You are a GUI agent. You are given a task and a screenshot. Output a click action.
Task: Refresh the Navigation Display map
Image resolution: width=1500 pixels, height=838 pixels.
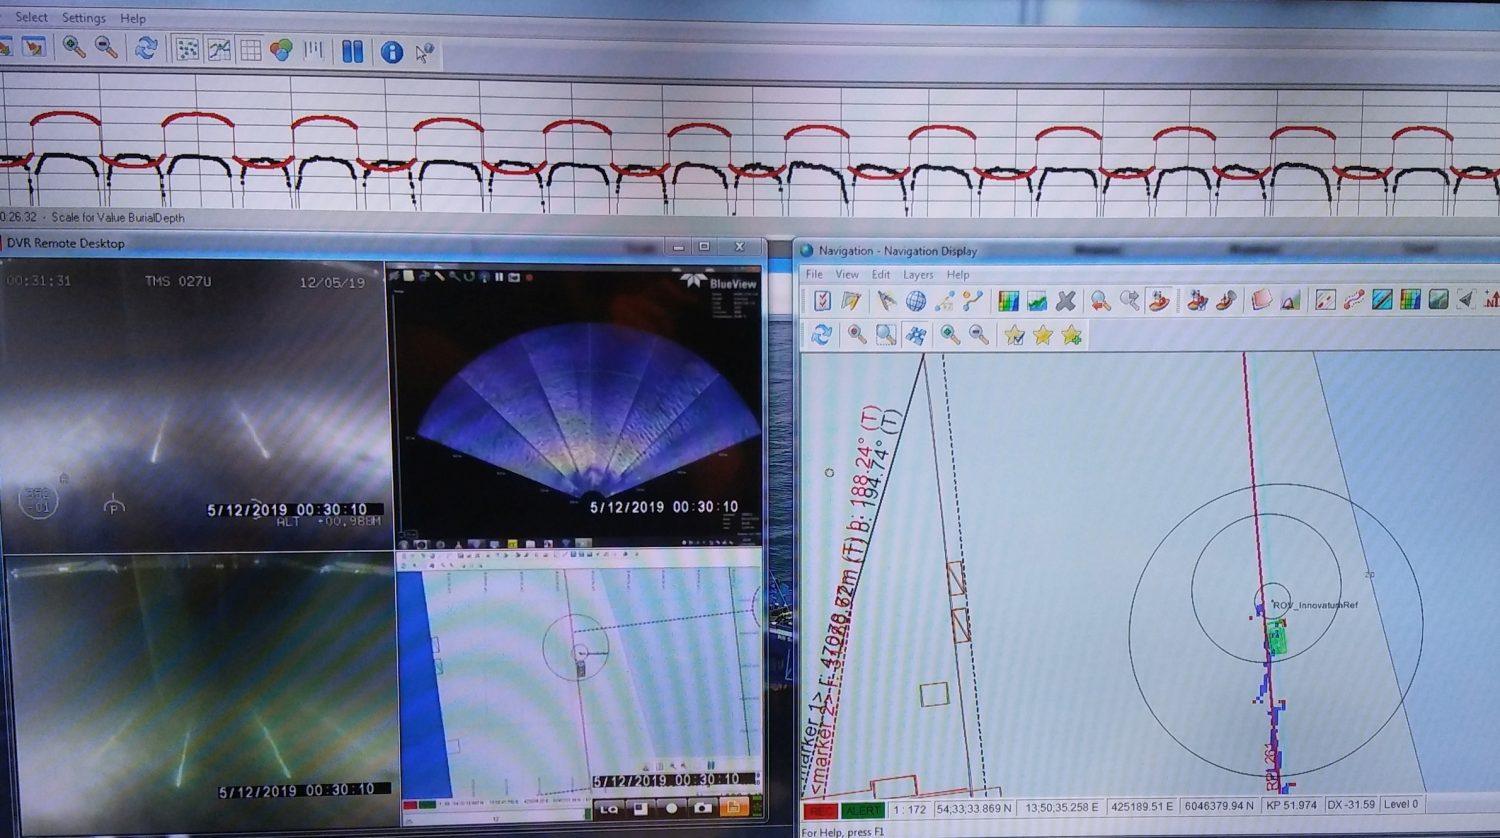[x=821, y=335]
